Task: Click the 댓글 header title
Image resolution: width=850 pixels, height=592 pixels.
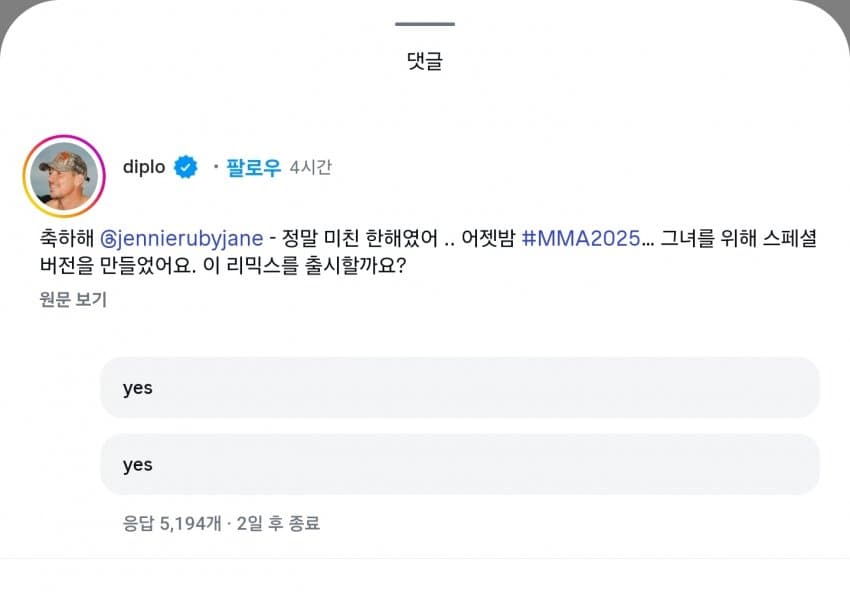Action: click(424, 60)
